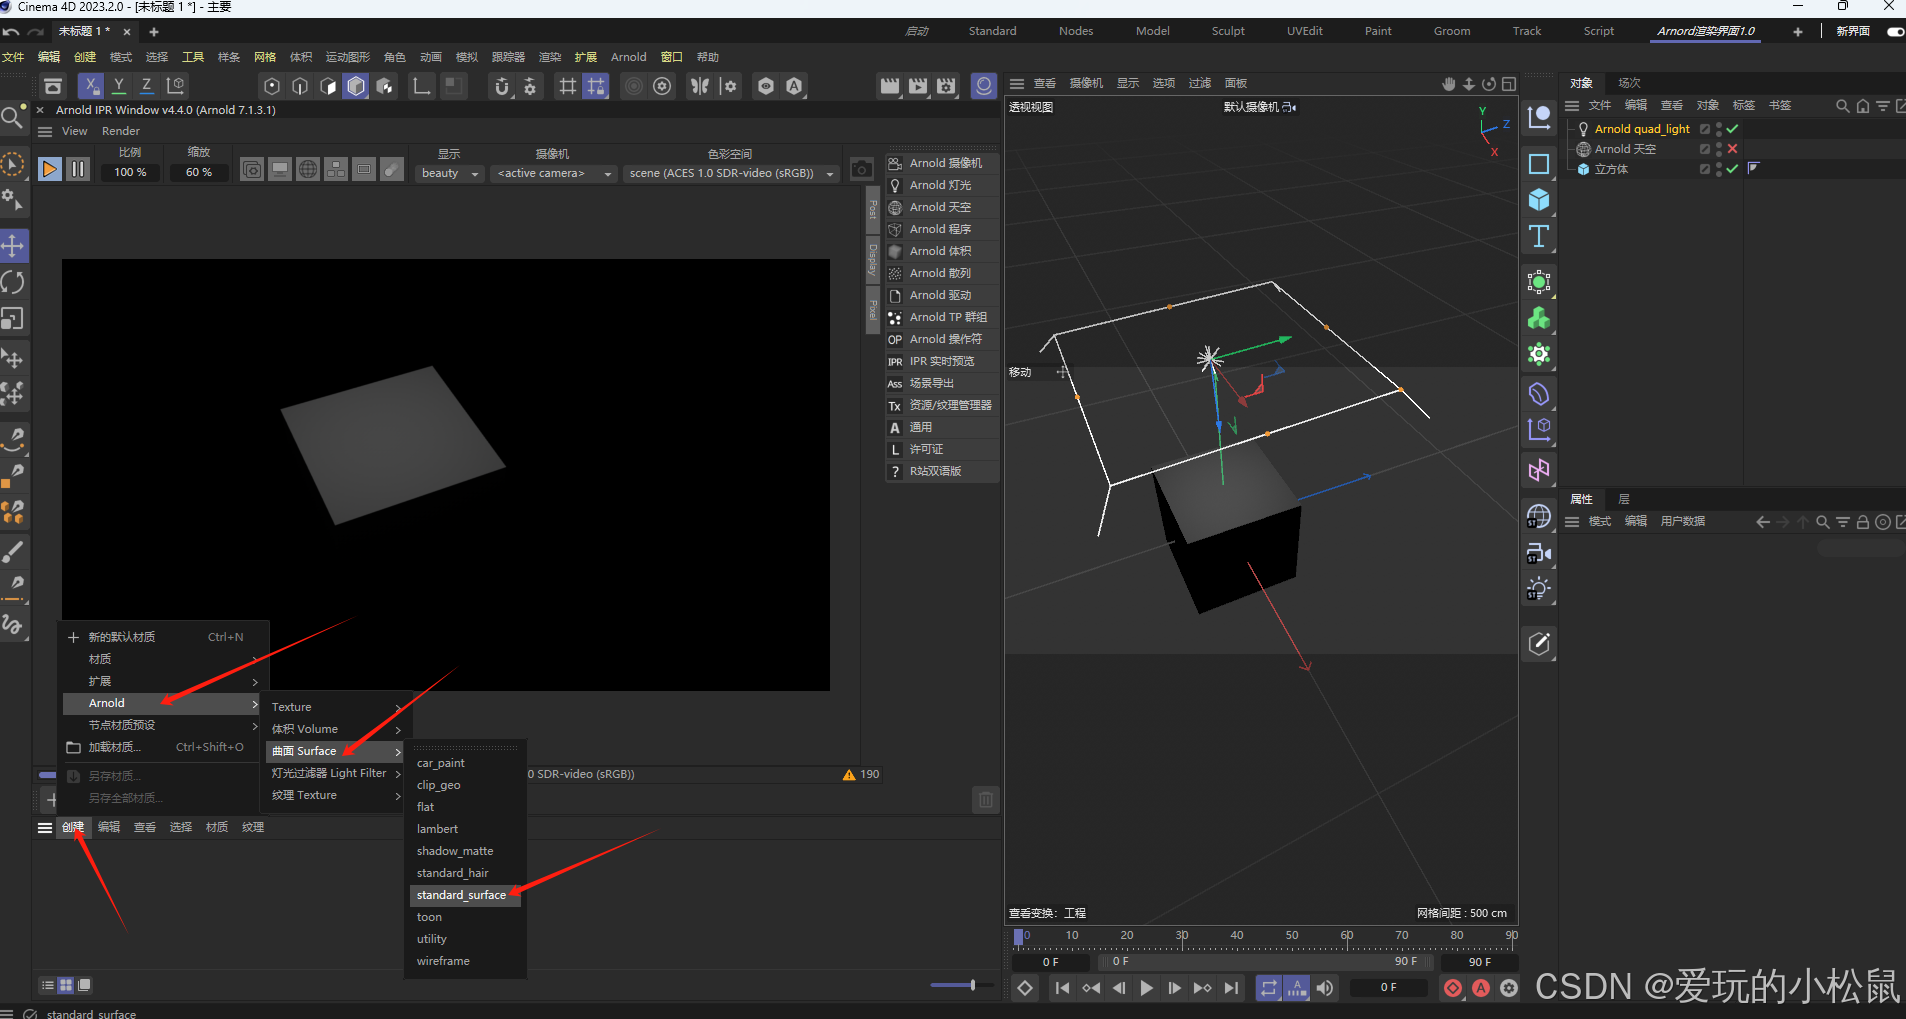
Task: Toggle the Z axis lock
Action: [x=147, y=86]
